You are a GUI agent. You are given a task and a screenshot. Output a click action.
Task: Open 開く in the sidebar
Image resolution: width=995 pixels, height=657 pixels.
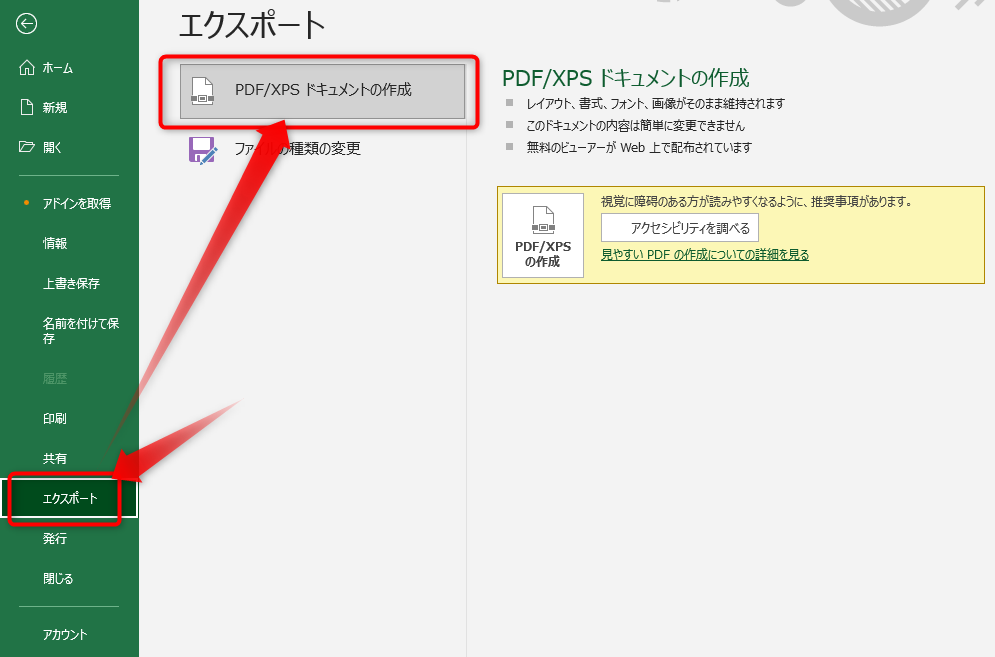coord(52,148)
